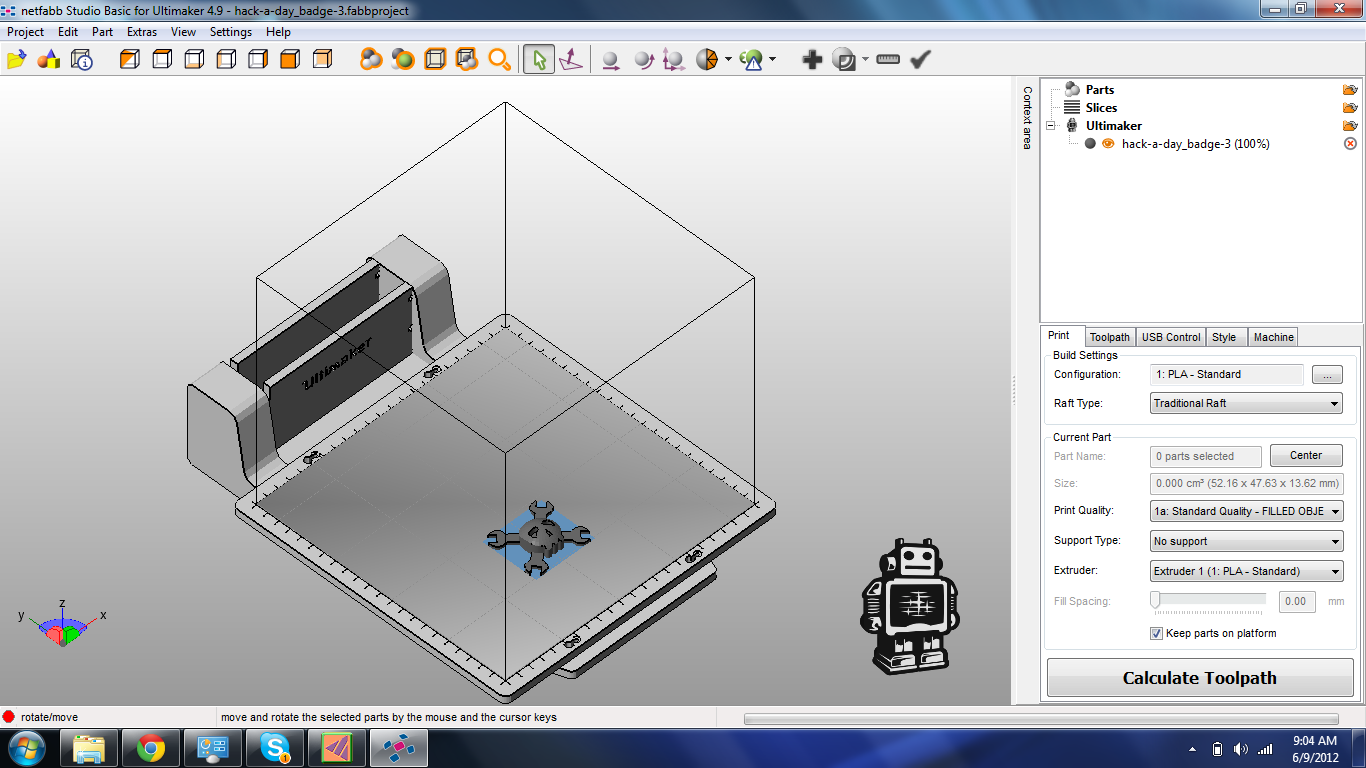Toggle visibility eye for hack-a-day_badge-3
The height and width of the screenshot is (768, 1366).
click(1108, 144)
